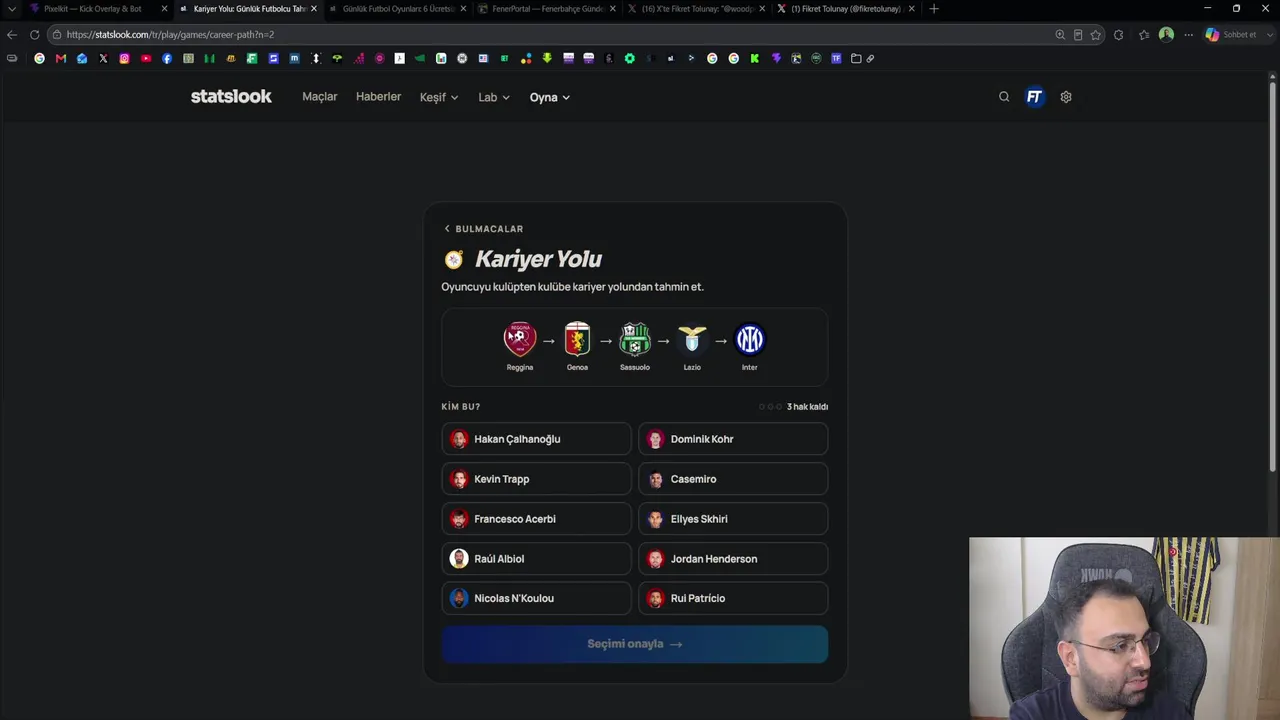Switch to the (1) Fikret Tolunay tab
This screenshot has width=1280, height=720.
(846, 9)
